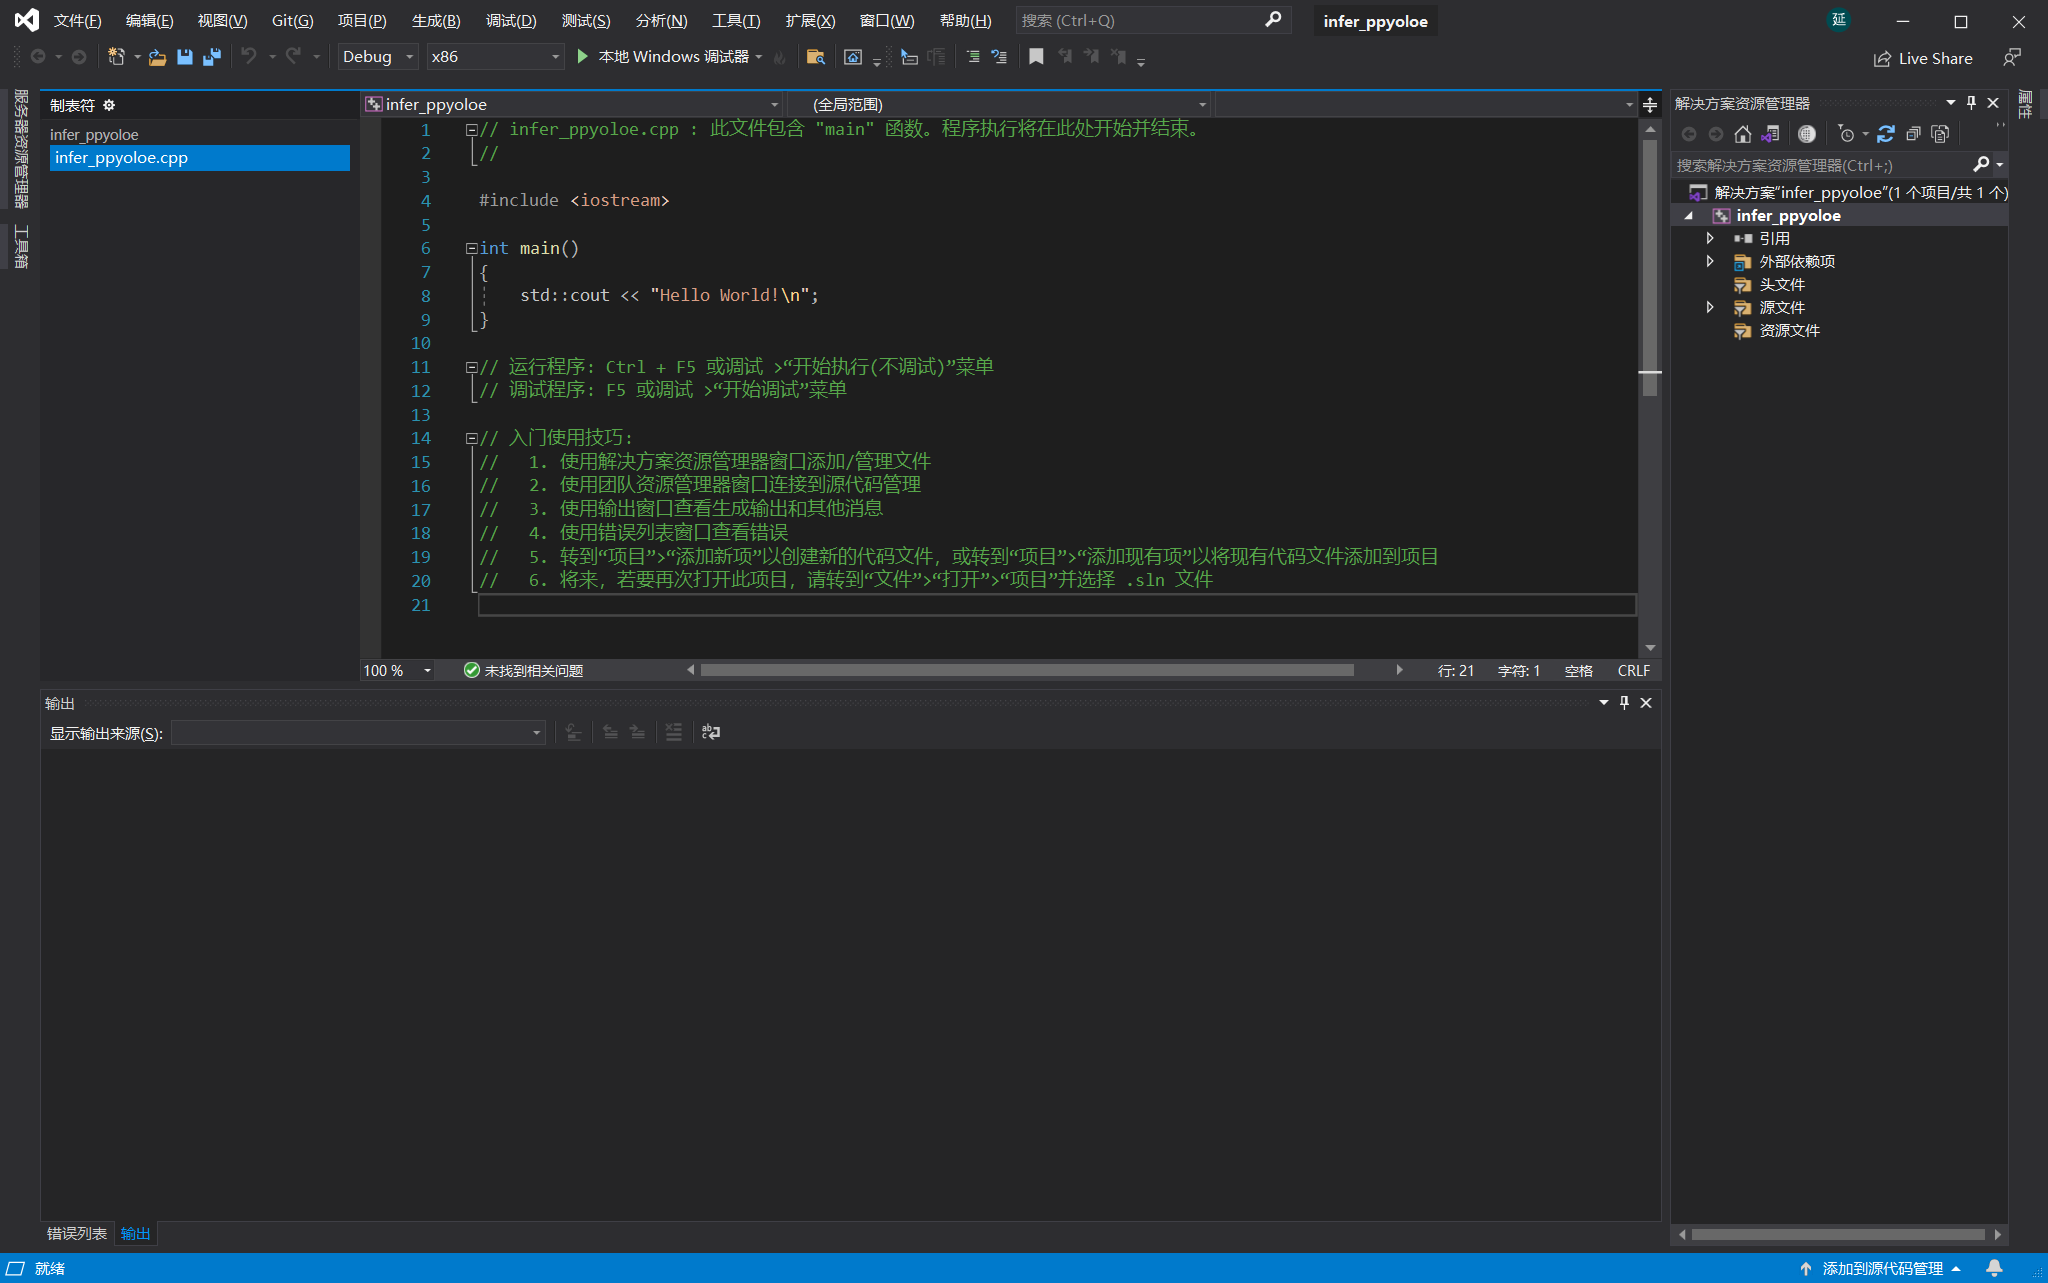Collapse the main() function fold marker
Screen dimensions: 2048x1283
471,248
